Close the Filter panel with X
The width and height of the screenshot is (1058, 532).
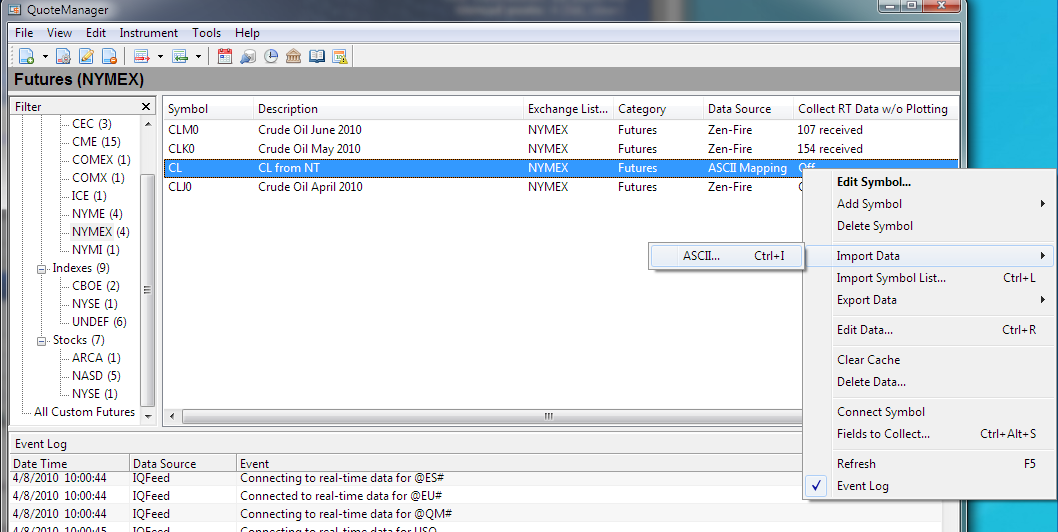click(146, 107)
